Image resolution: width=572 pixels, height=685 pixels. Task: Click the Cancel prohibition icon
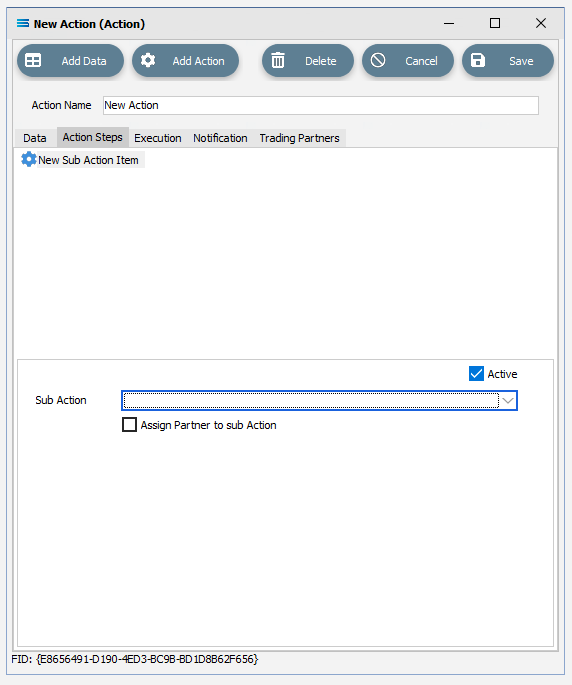pos(378,60)
